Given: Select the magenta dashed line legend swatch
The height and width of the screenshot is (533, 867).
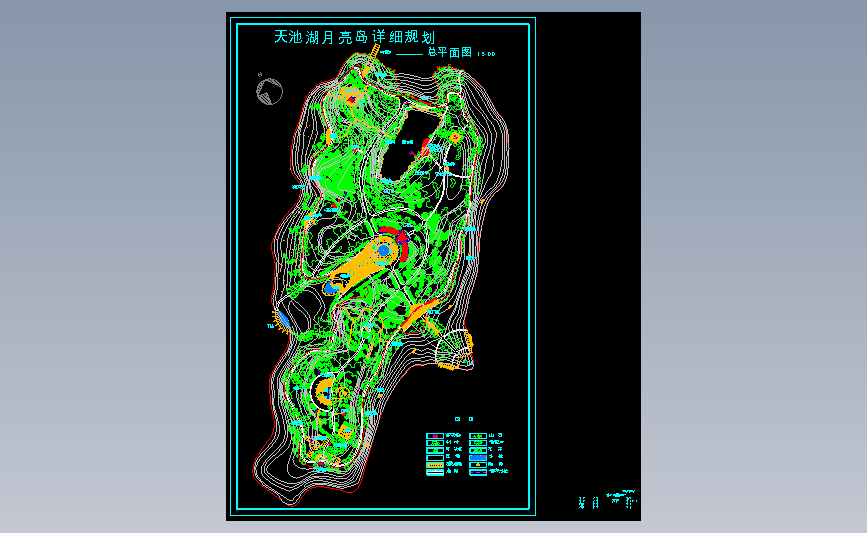Looking at the screenshot, I should pos(478,472).
